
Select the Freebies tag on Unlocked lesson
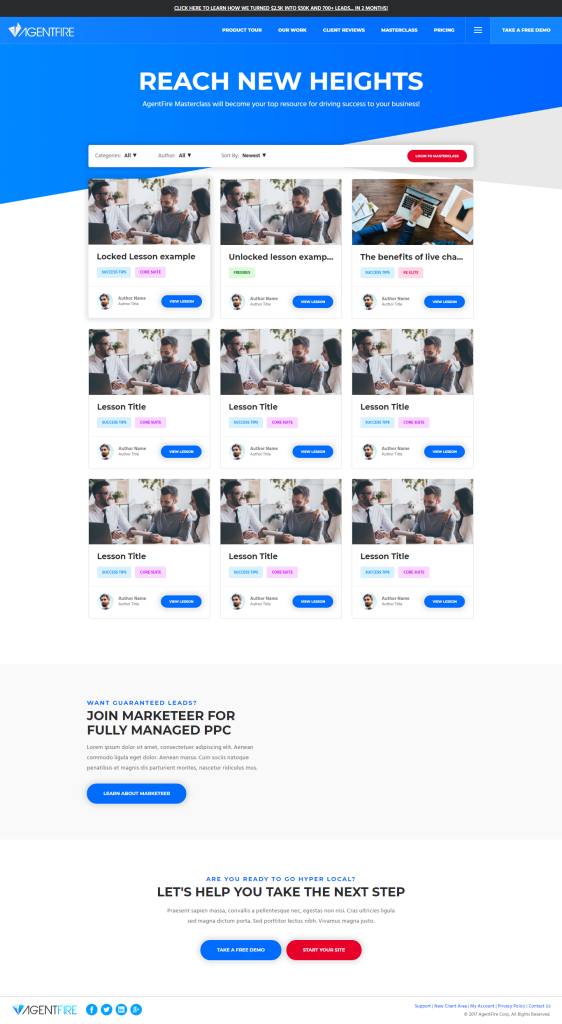tap(242, 272)
